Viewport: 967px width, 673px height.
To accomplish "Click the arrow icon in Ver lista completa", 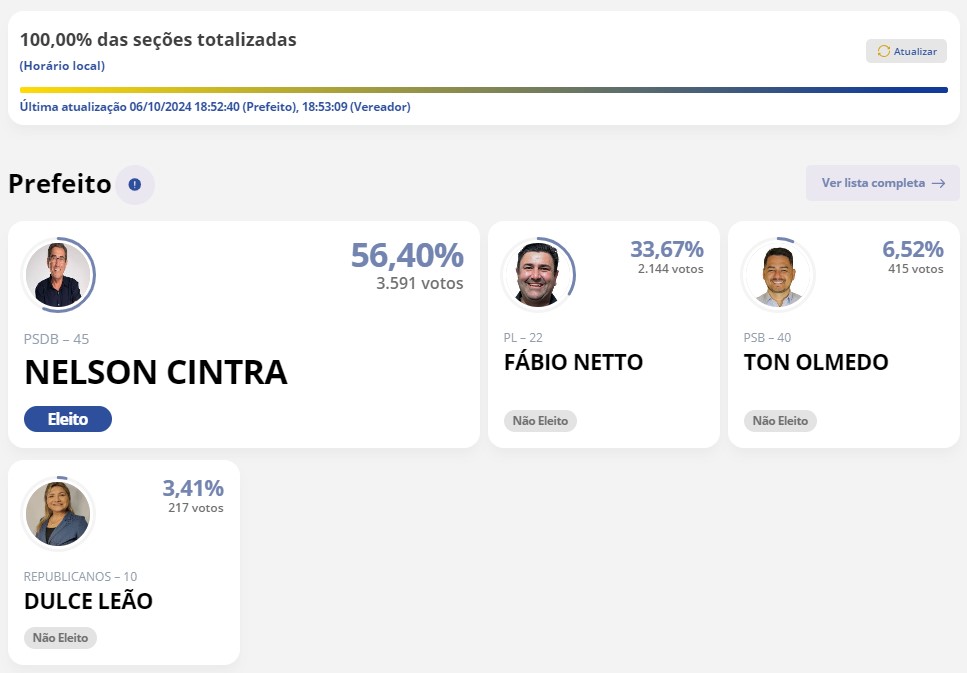I will coord(939,183).
